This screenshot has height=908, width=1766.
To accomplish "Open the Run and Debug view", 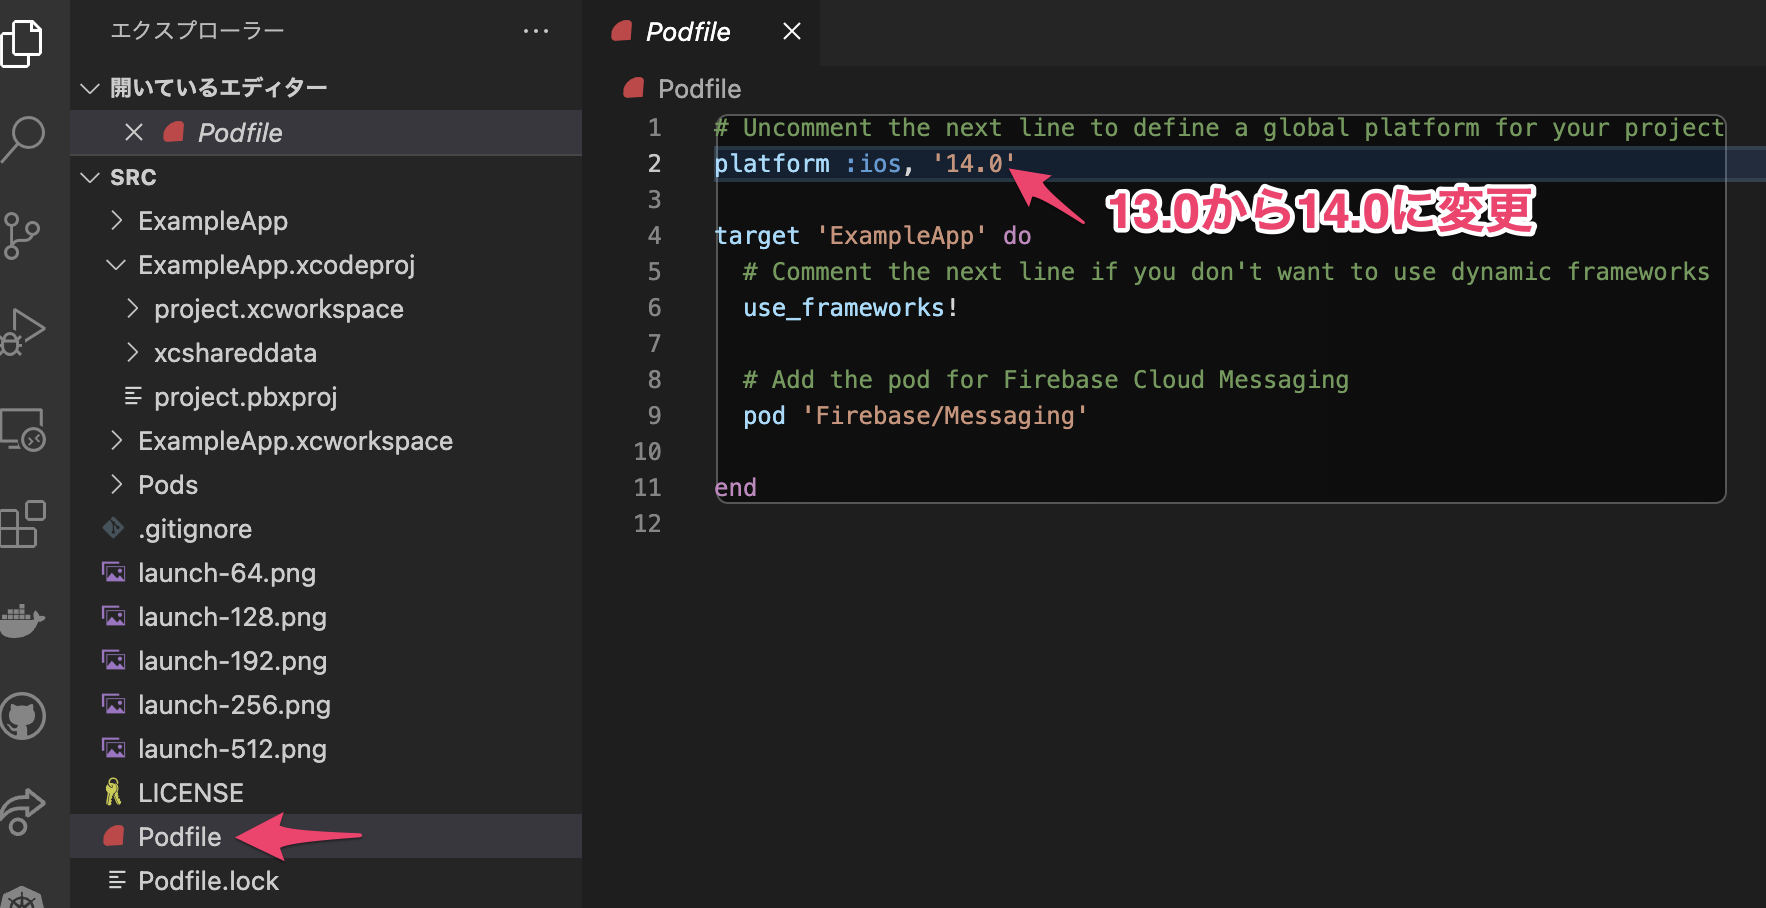I will pos(24,330).
